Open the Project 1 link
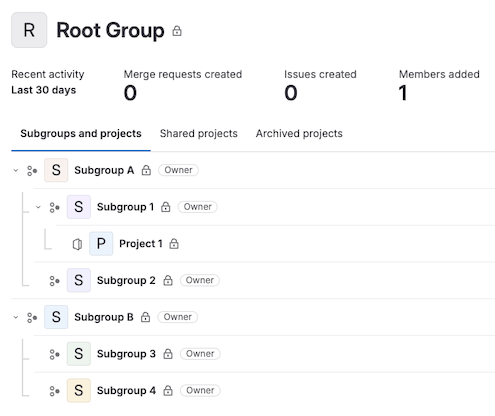This screenshot has width=495, height=416. [141, 244]
